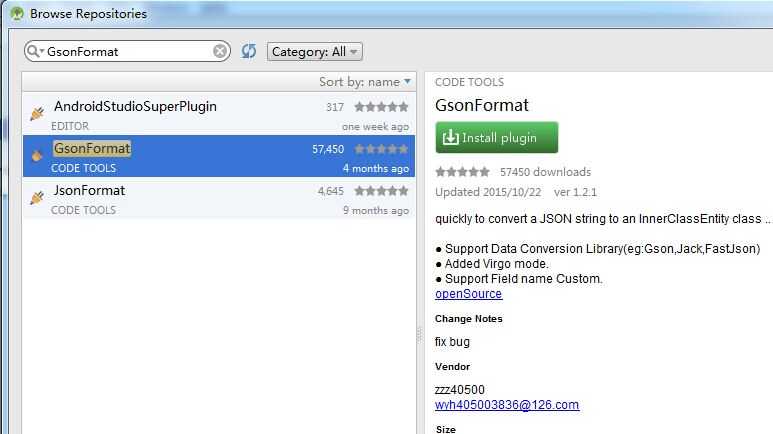
Task: Click the Added Virgo mode bullet
Action: 492,264
